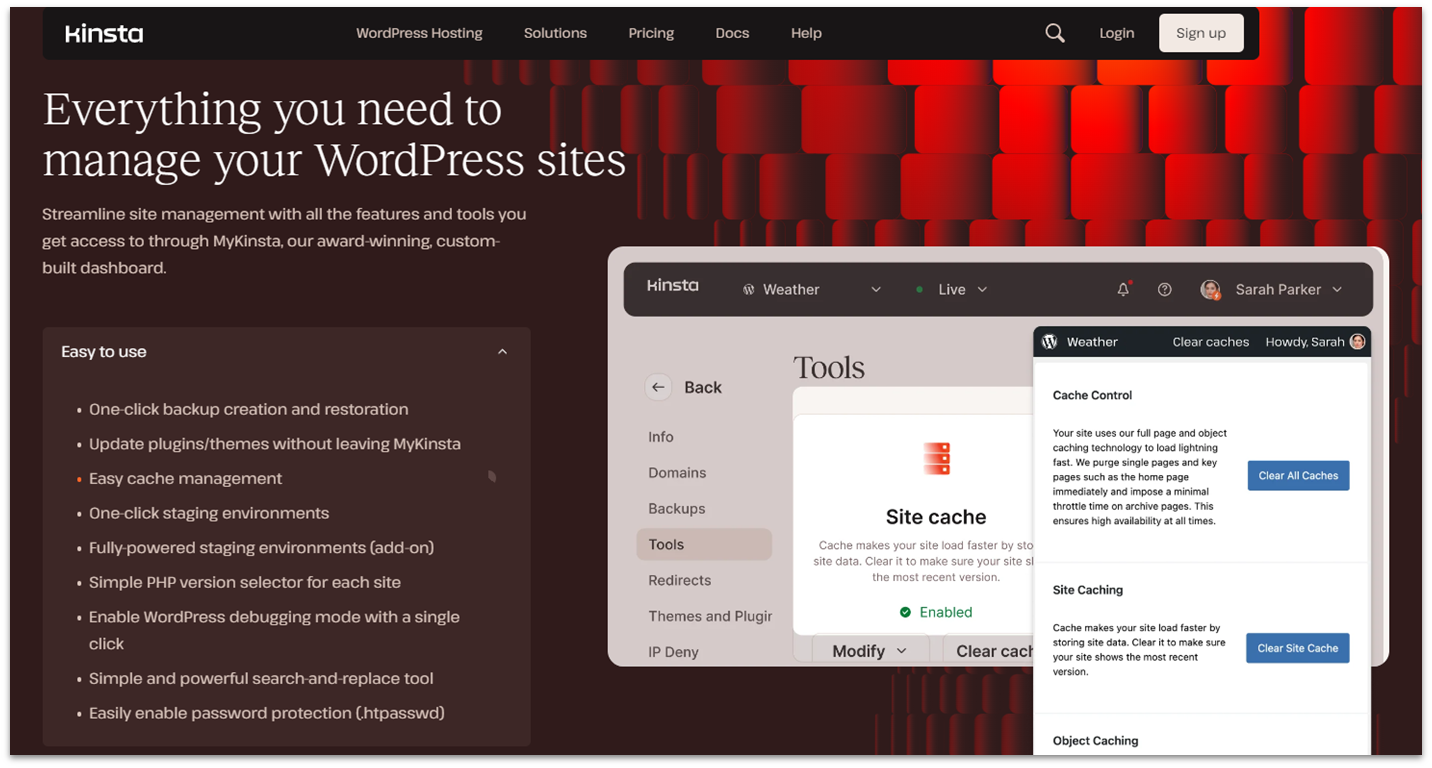Image resolution: width=1432 pixels, height=768 pixels.
Task: Click the WordPress logo in admin bar
Action: pos(1049,341)
